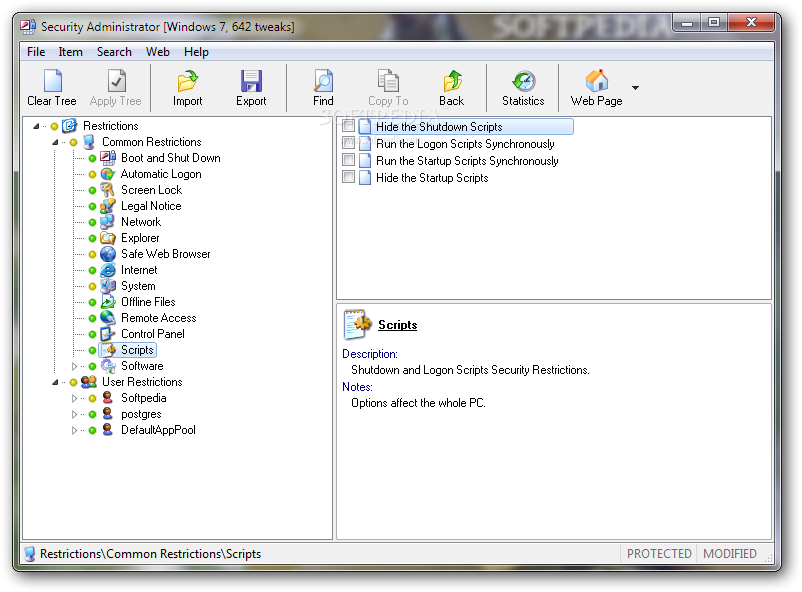802x592 pixels.
Task: Select the Software tree icon
Action: click(x=108, y=366)
